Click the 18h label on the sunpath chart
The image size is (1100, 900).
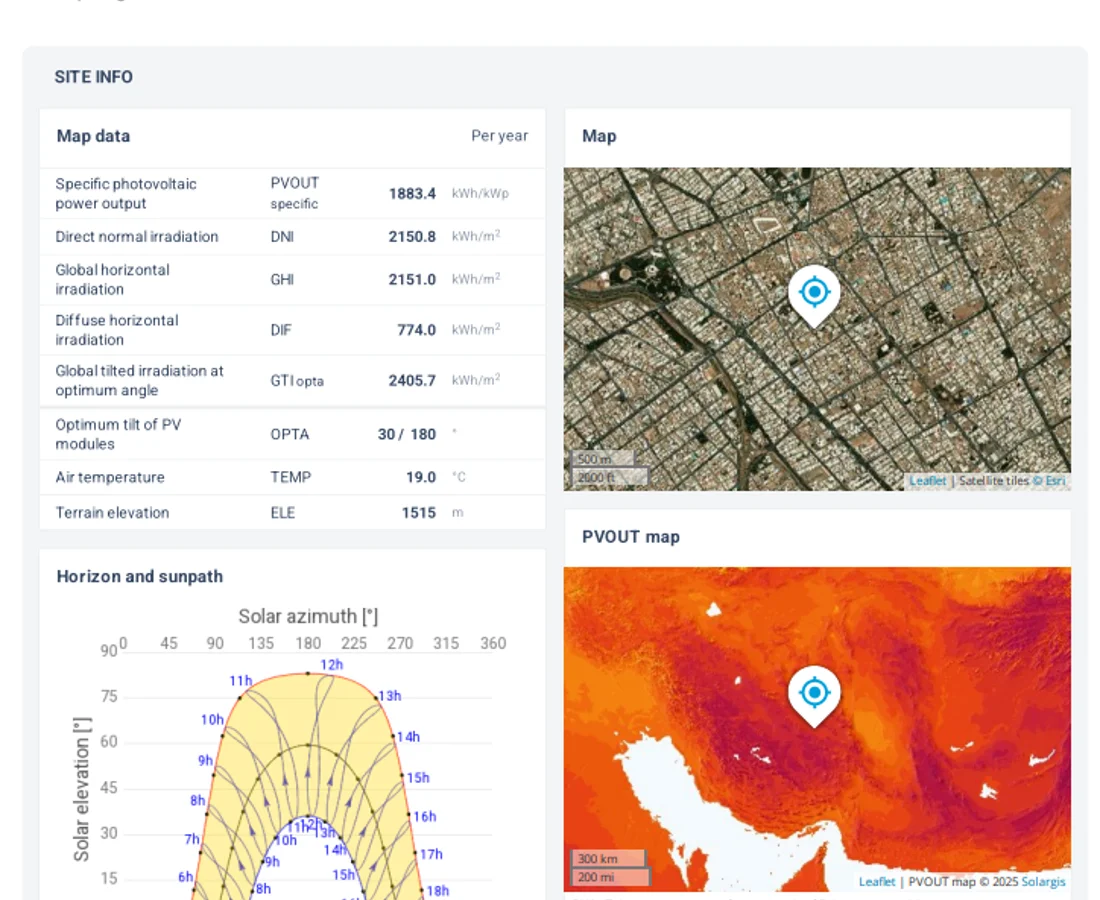[437, 890]
